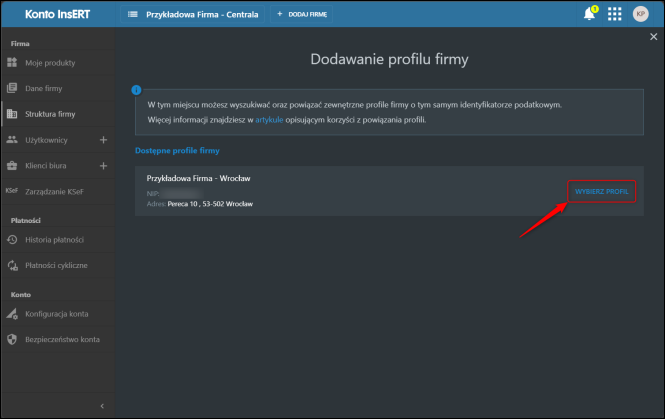This screenshot has width=665, height=419.
Task: Click the Historia płatności clock icon
Action: 12,240
